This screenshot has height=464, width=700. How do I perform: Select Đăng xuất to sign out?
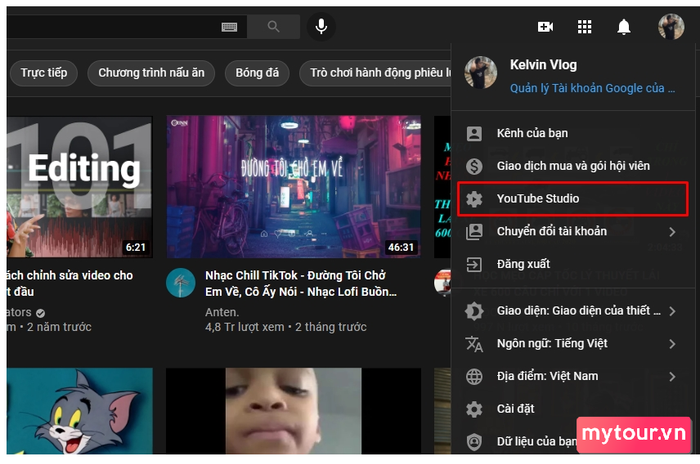pos(572,264)
